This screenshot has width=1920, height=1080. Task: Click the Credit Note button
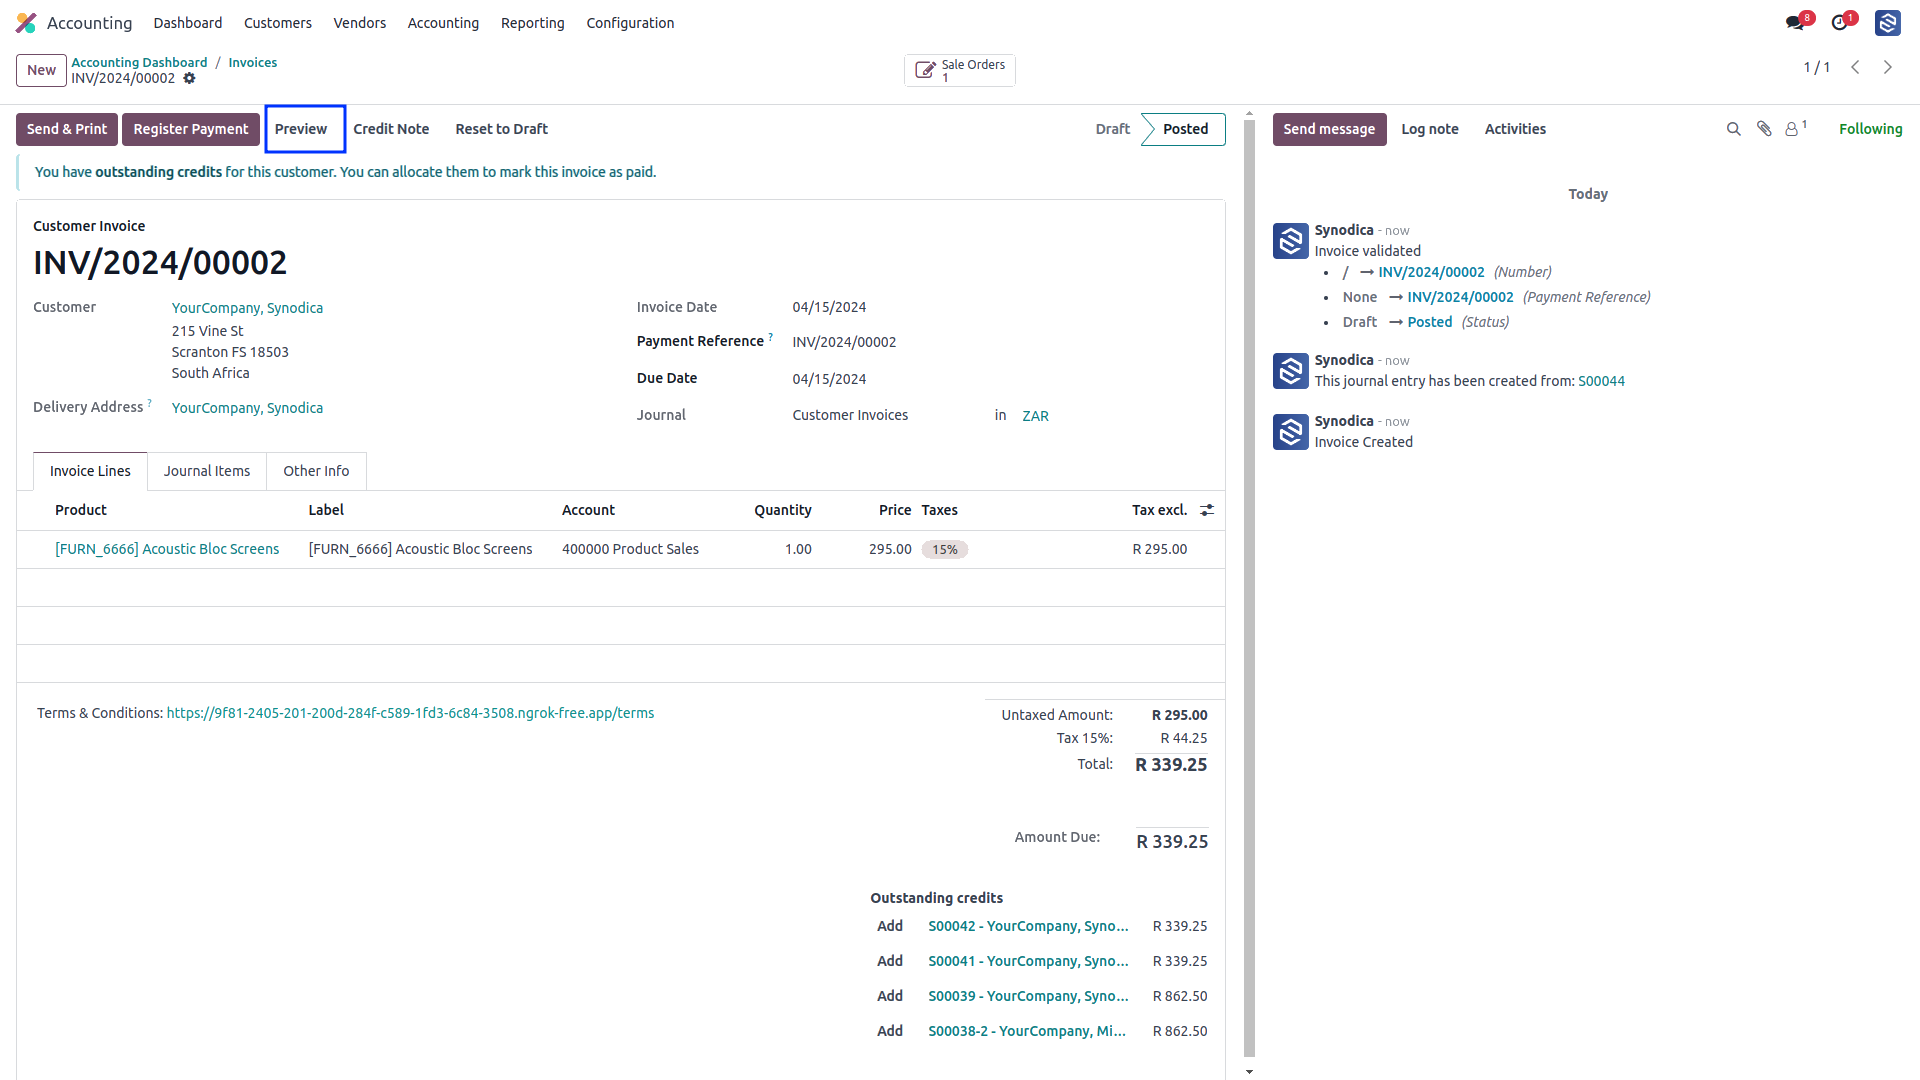(391, 129)
